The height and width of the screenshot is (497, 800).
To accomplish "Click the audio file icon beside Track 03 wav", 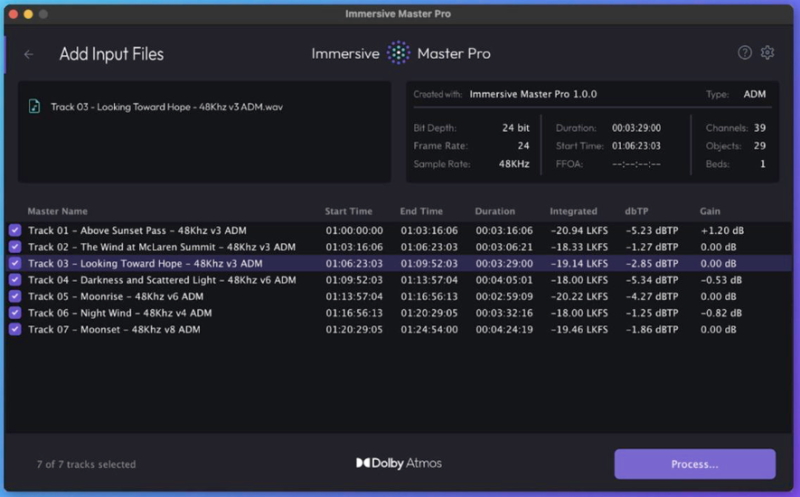I will click(34, 106).
